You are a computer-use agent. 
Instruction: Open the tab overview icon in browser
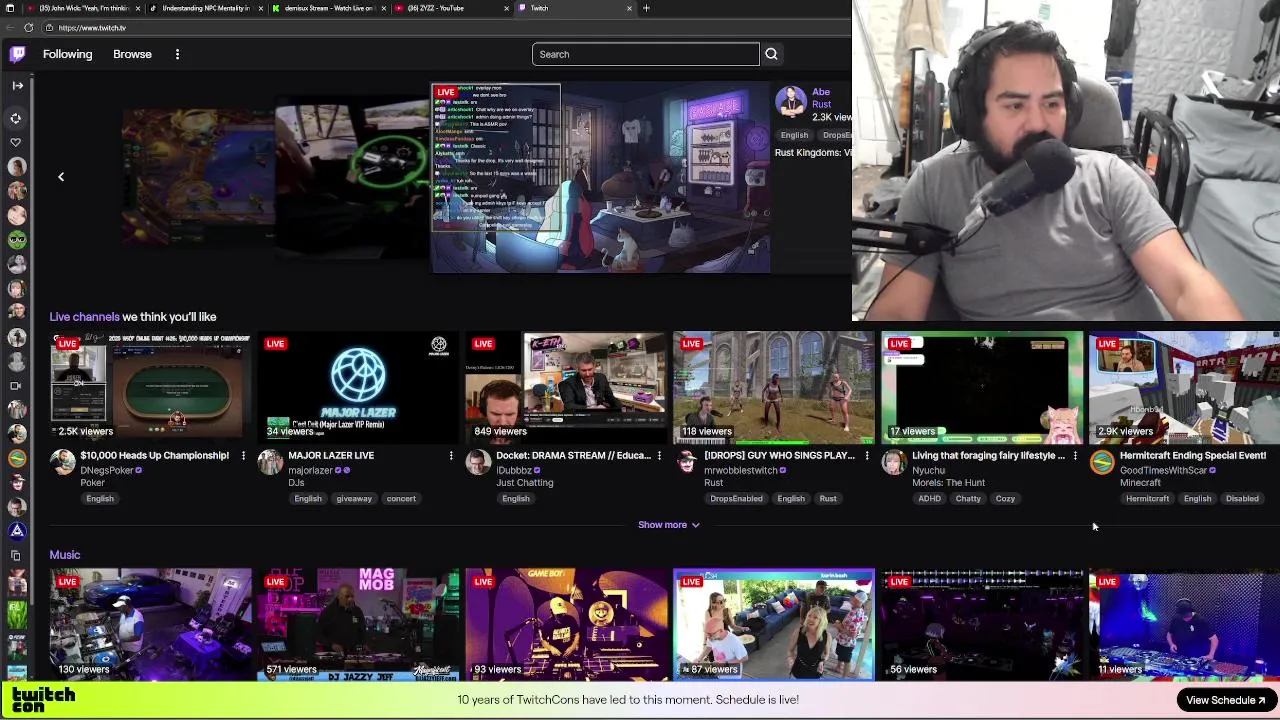[9, 8]
